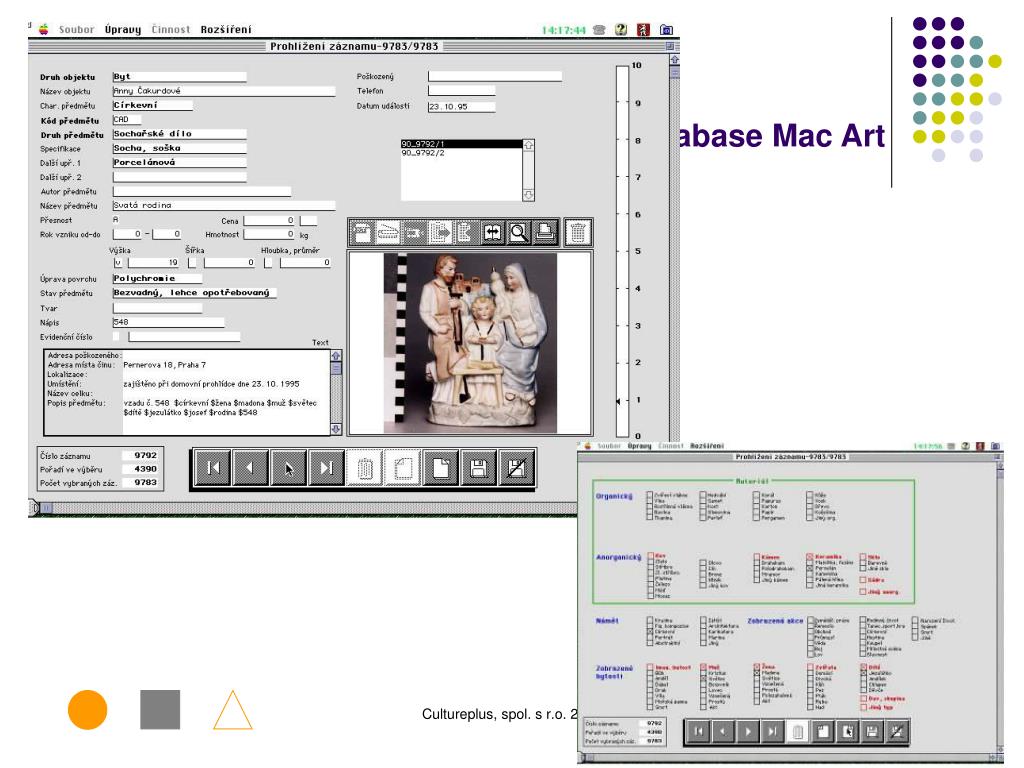The height and width of the screenshot is (768, 1024).
Task: Select list row 90_9792/2
Action: click(x=462, y=153)
